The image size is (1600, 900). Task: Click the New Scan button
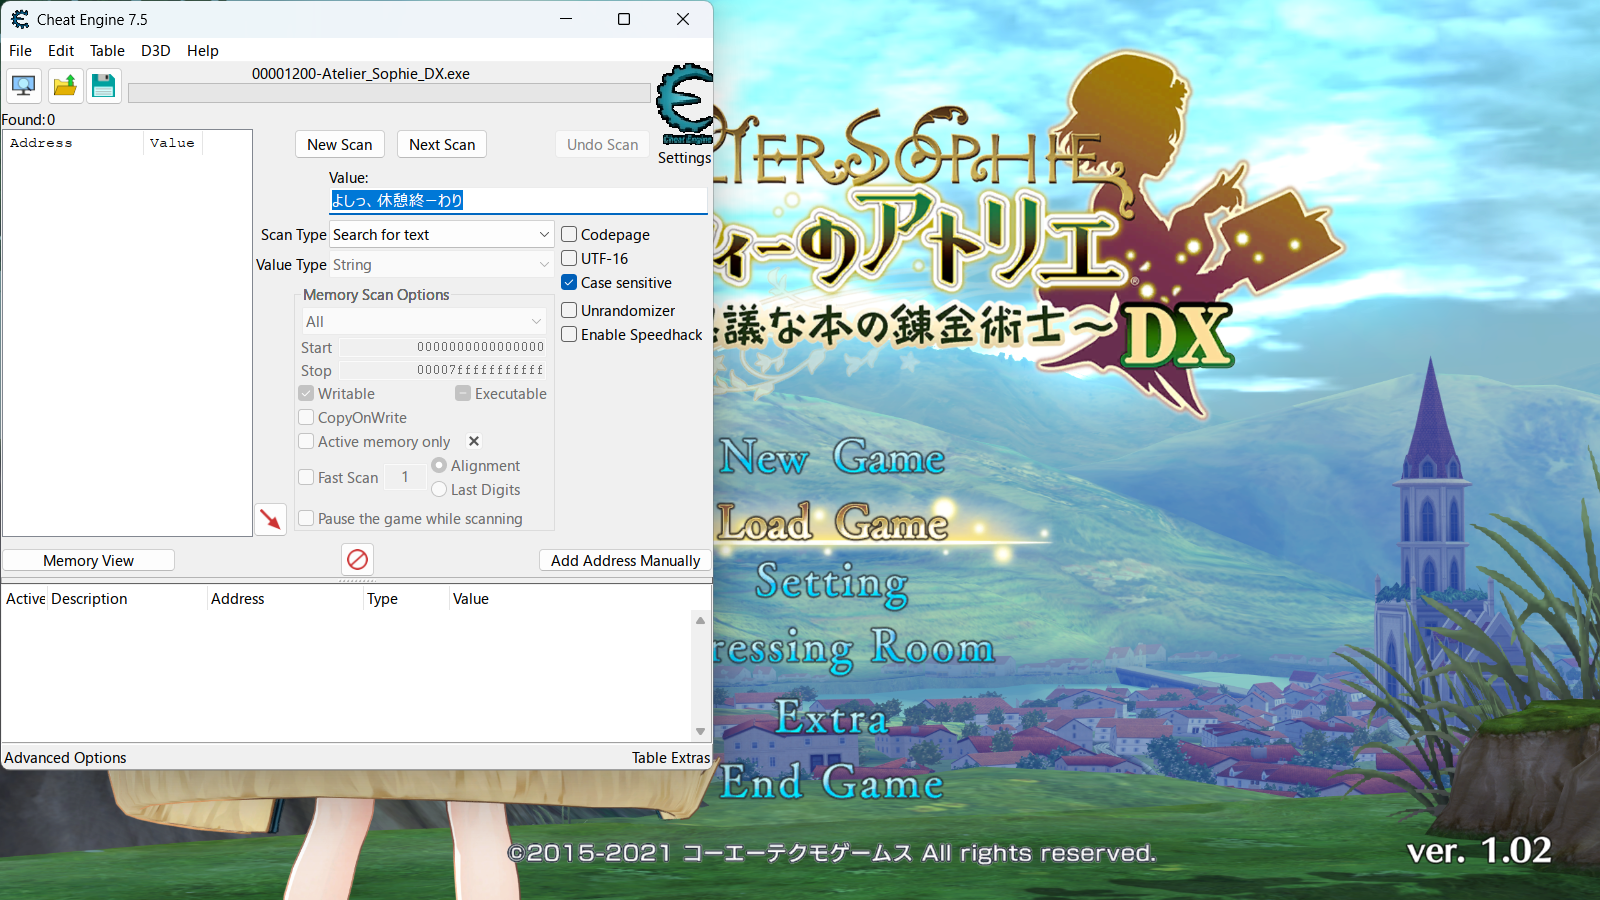[x=339, y=144]
